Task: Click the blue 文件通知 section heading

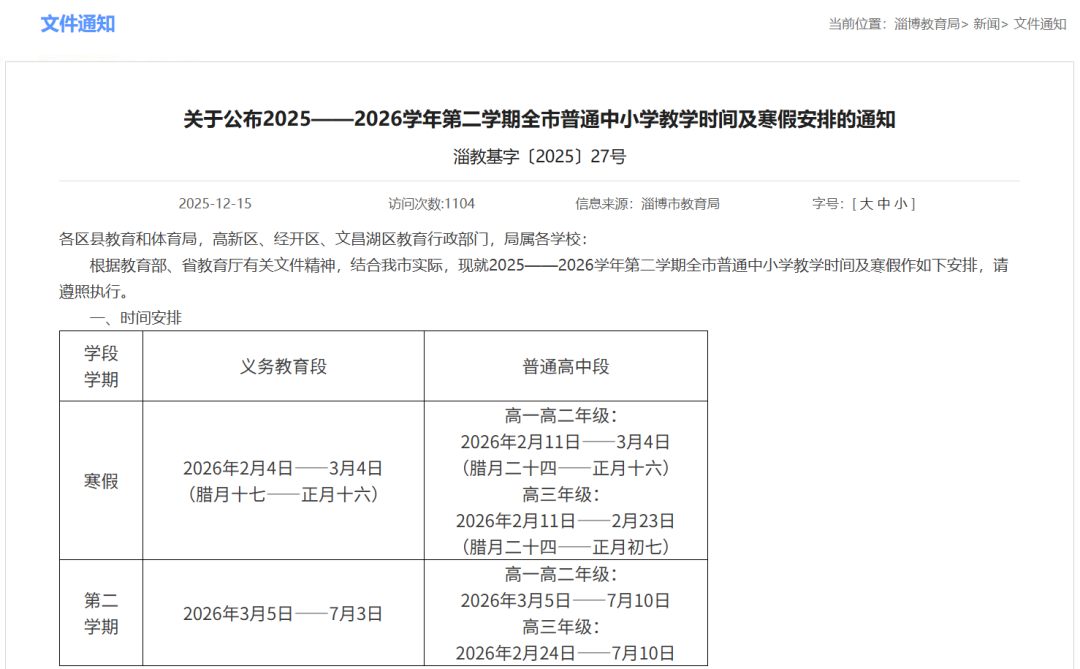Action: click(x=78, y=24)
